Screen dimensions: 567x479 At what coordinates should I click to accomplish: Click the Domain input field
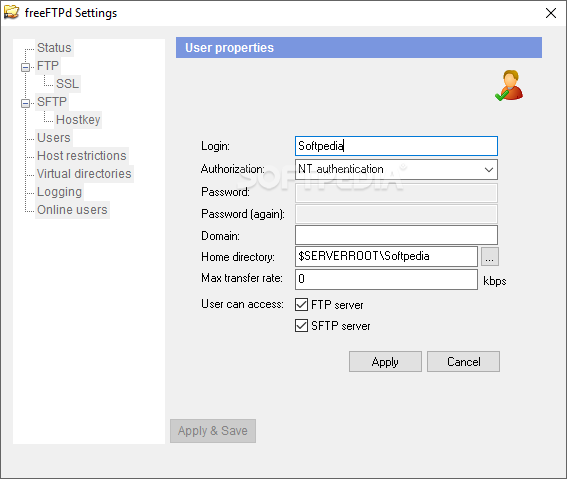coord(396,235)
